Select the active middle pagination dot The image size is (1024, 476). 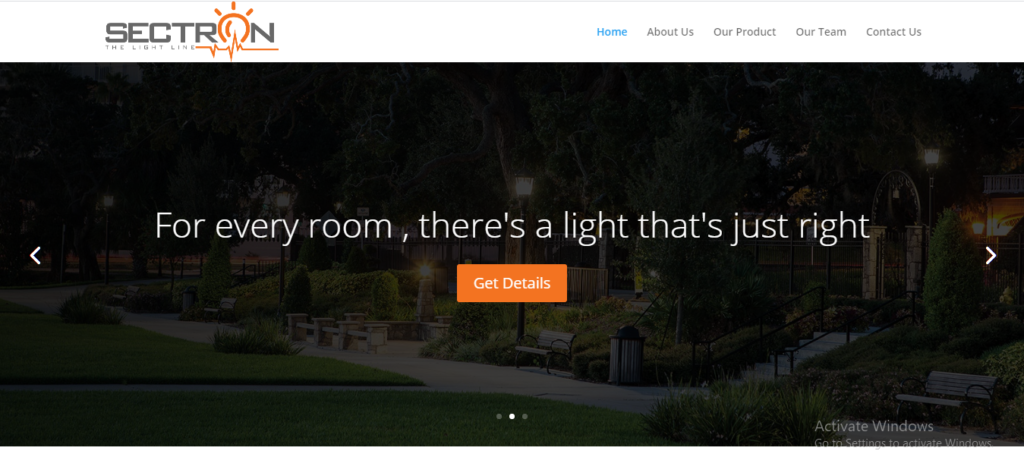(512, 416)
